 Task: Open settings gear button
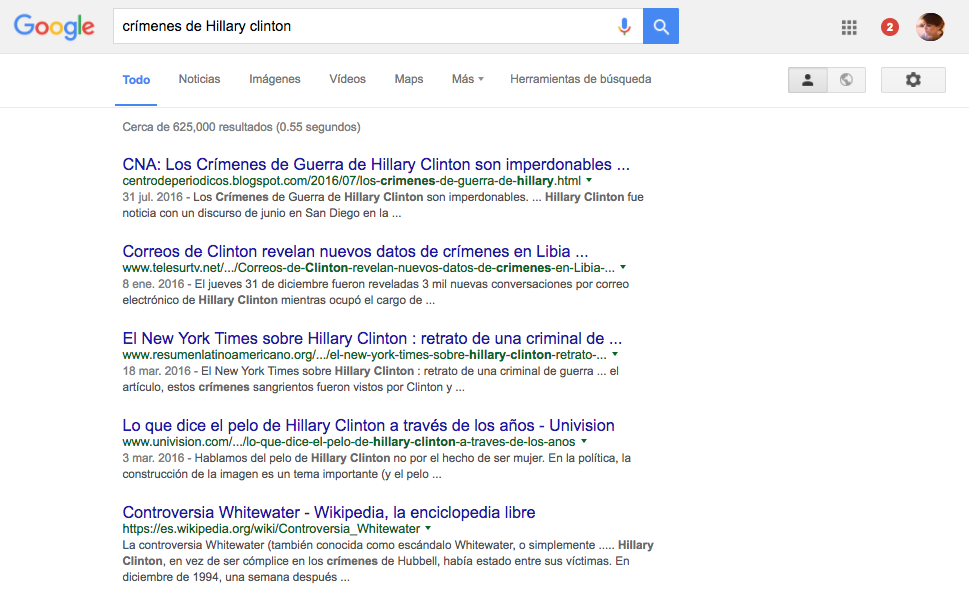tap(913, 80)
